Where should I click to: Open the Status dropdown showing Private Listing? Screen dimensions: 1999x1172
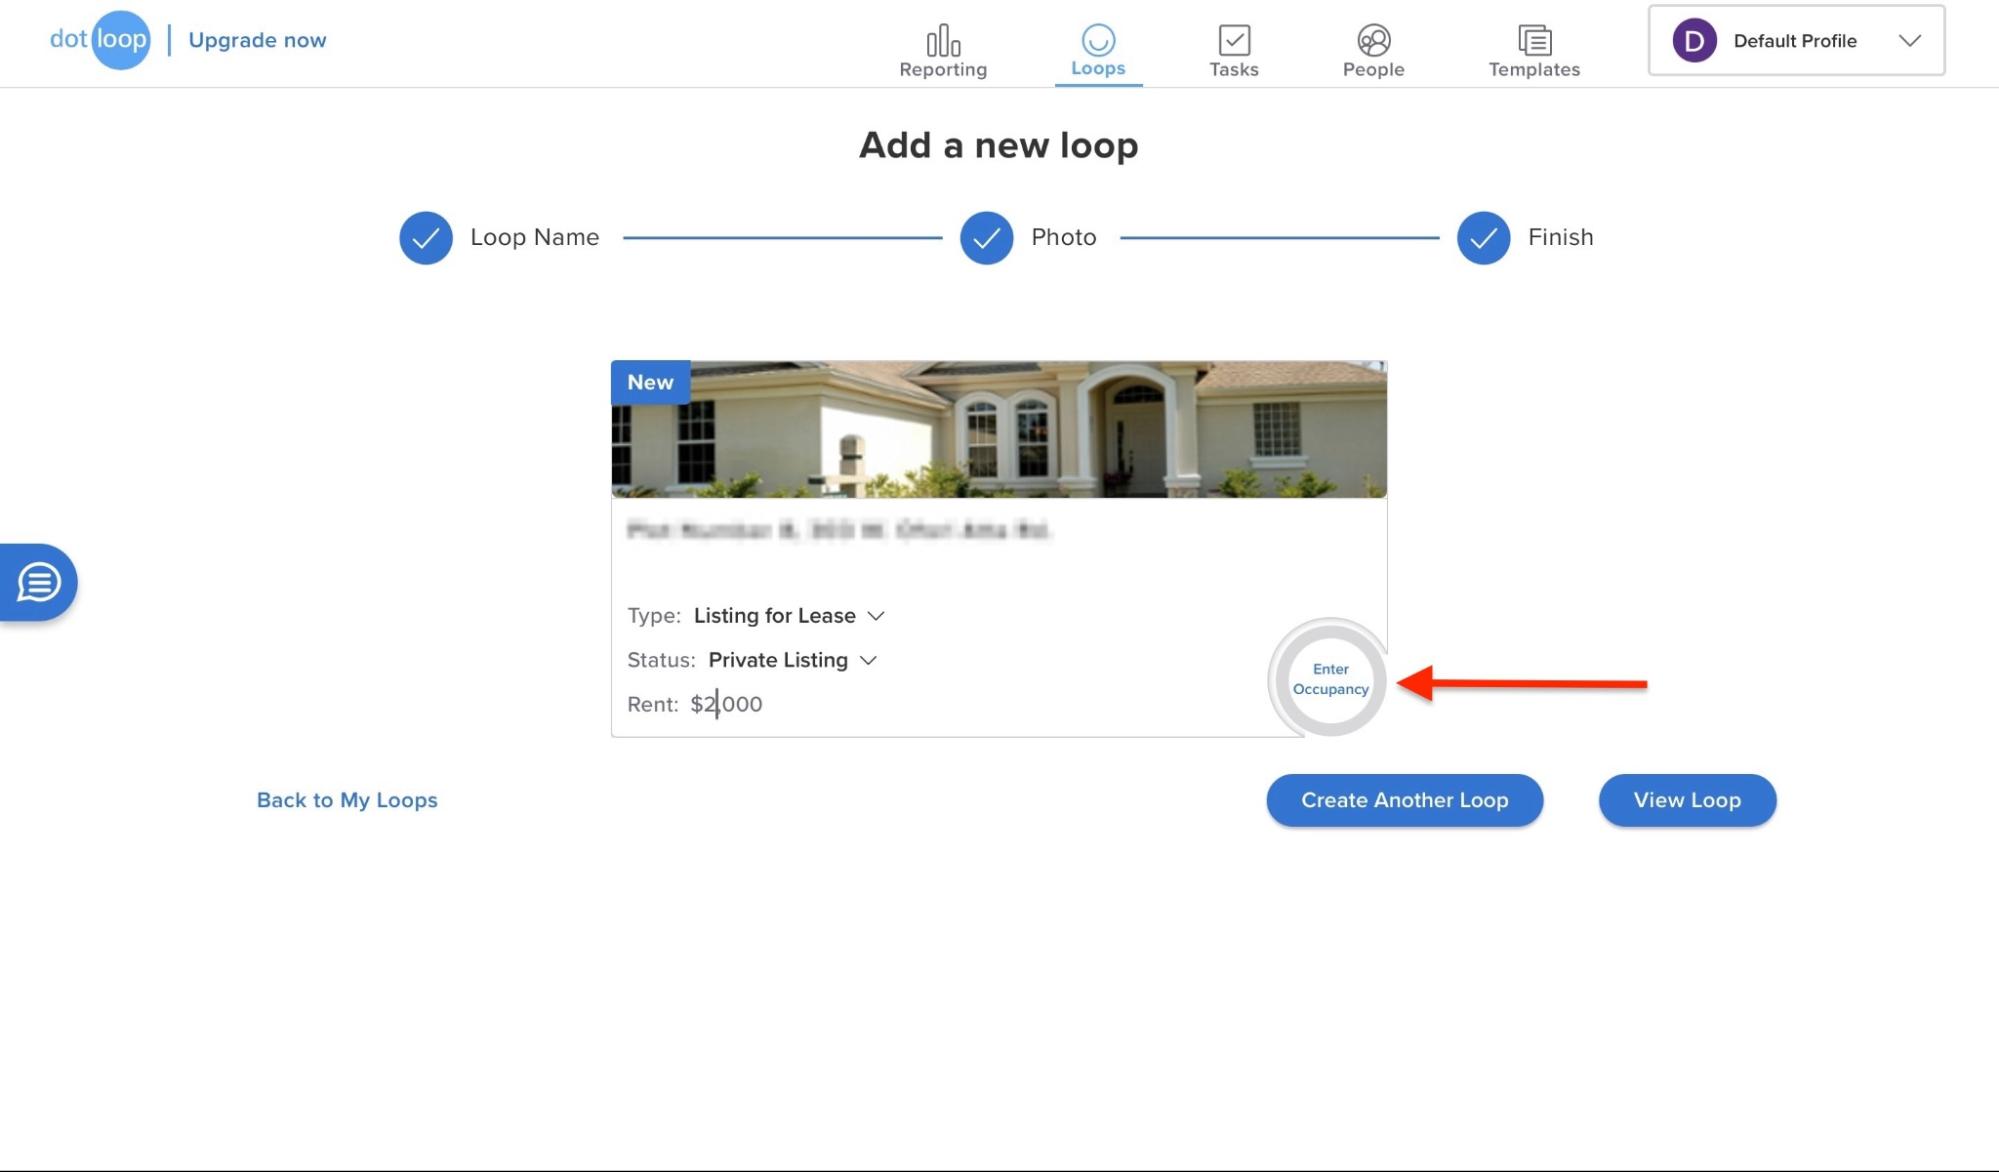pyautogui.click(x=792, y=660)
